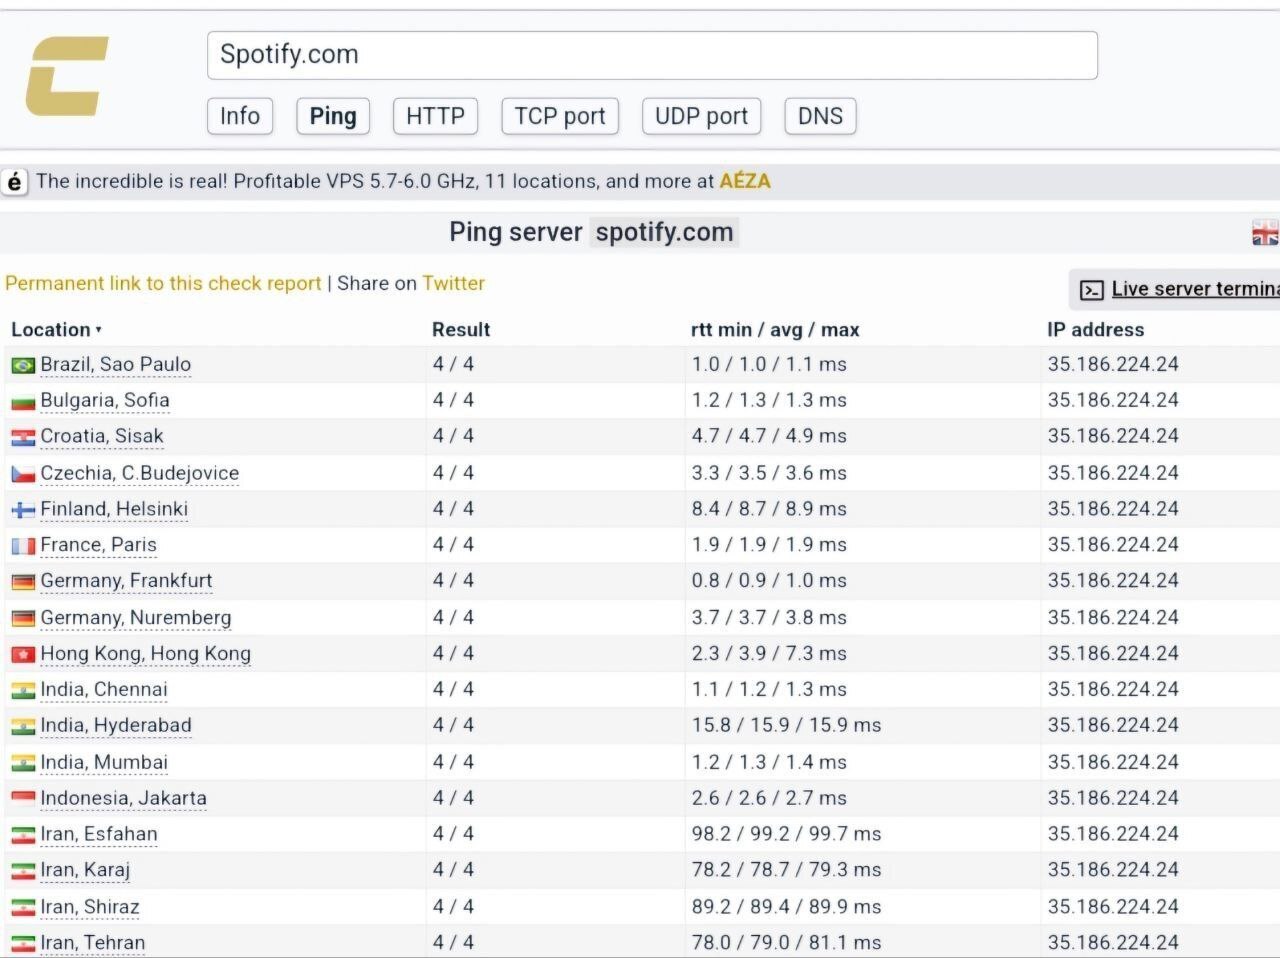Select the IP address in the Brazil row

[x=1113, y=364]
